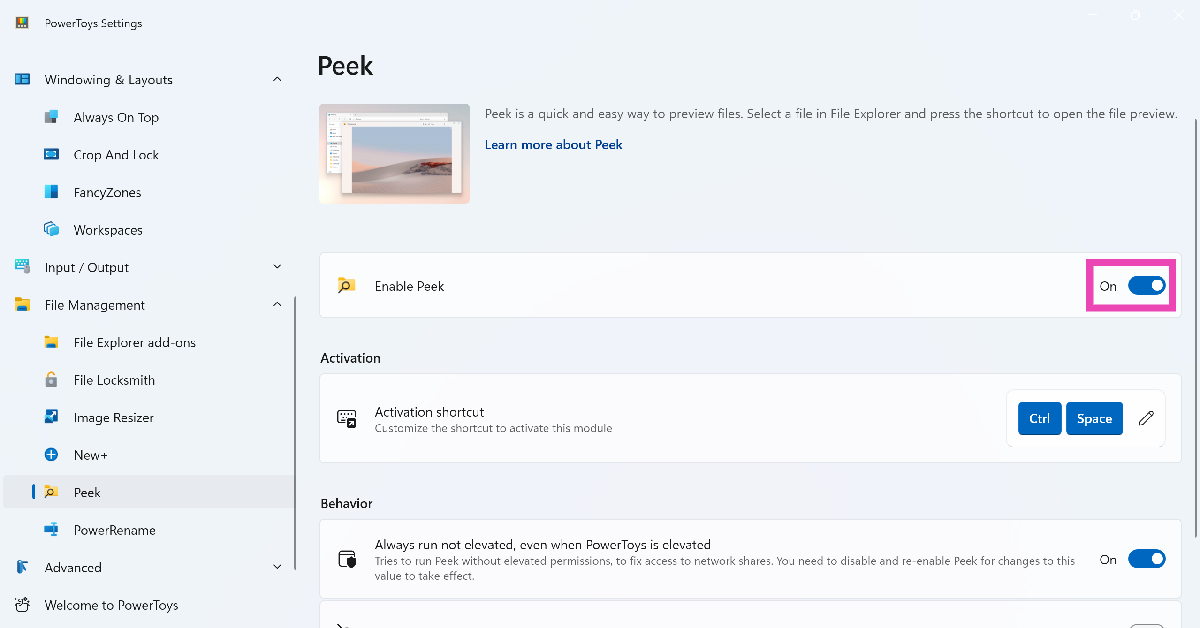The width and height of the screenshot is (1200, 628).
Task: Expand the Advanced section
Action: [277, 567]
